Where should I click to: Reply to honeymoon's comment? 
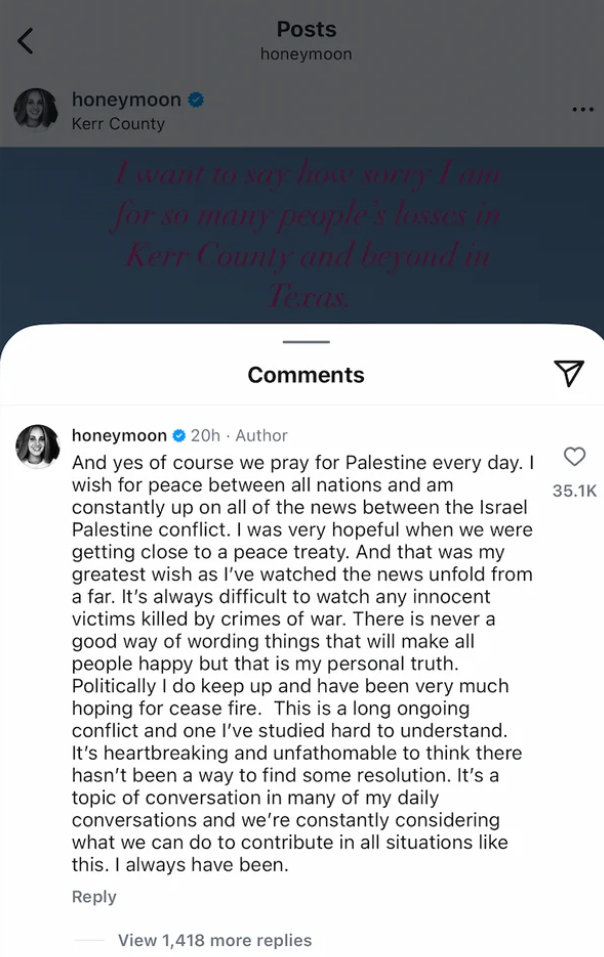pyautogui.click(x=94, y=897)
